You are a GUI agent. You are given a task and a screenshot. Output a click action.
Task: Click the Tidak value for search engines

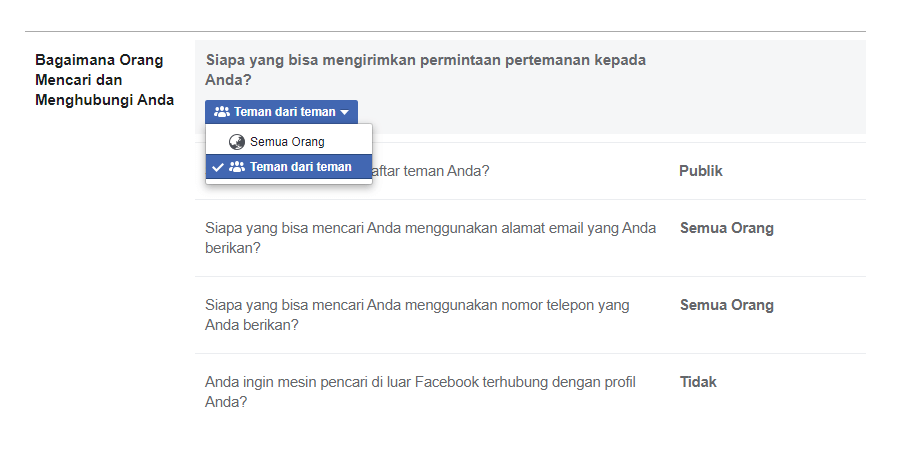tap(698, 382)
